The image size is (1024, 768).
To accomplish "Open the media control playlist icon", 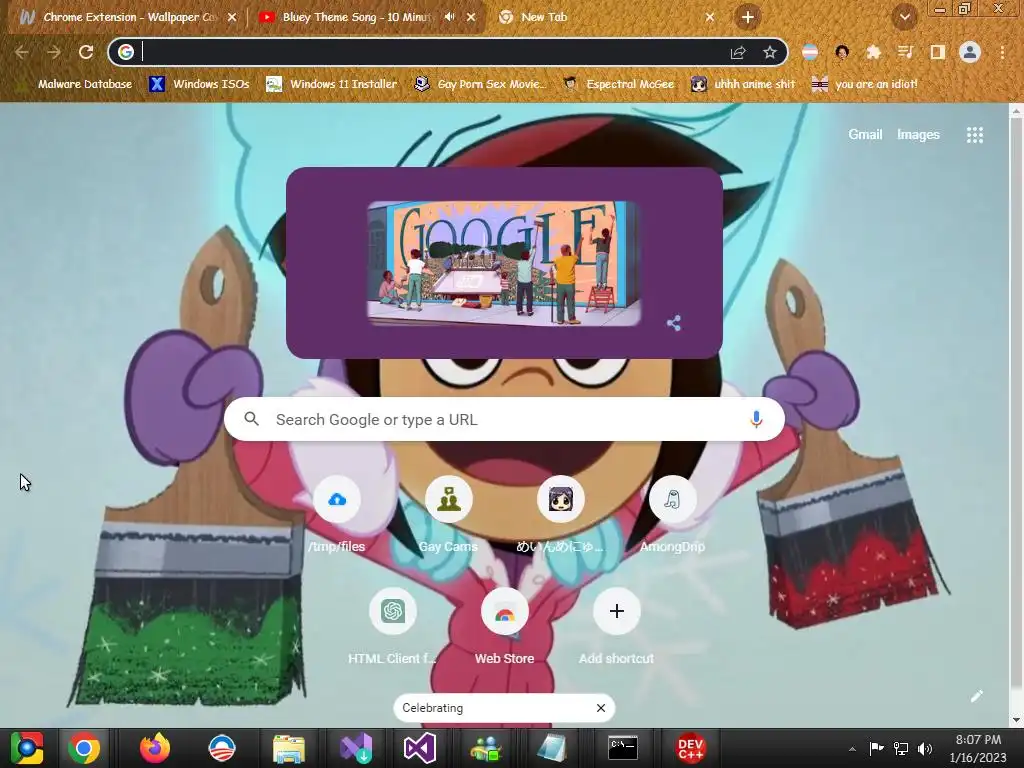I will click(906, 52).
